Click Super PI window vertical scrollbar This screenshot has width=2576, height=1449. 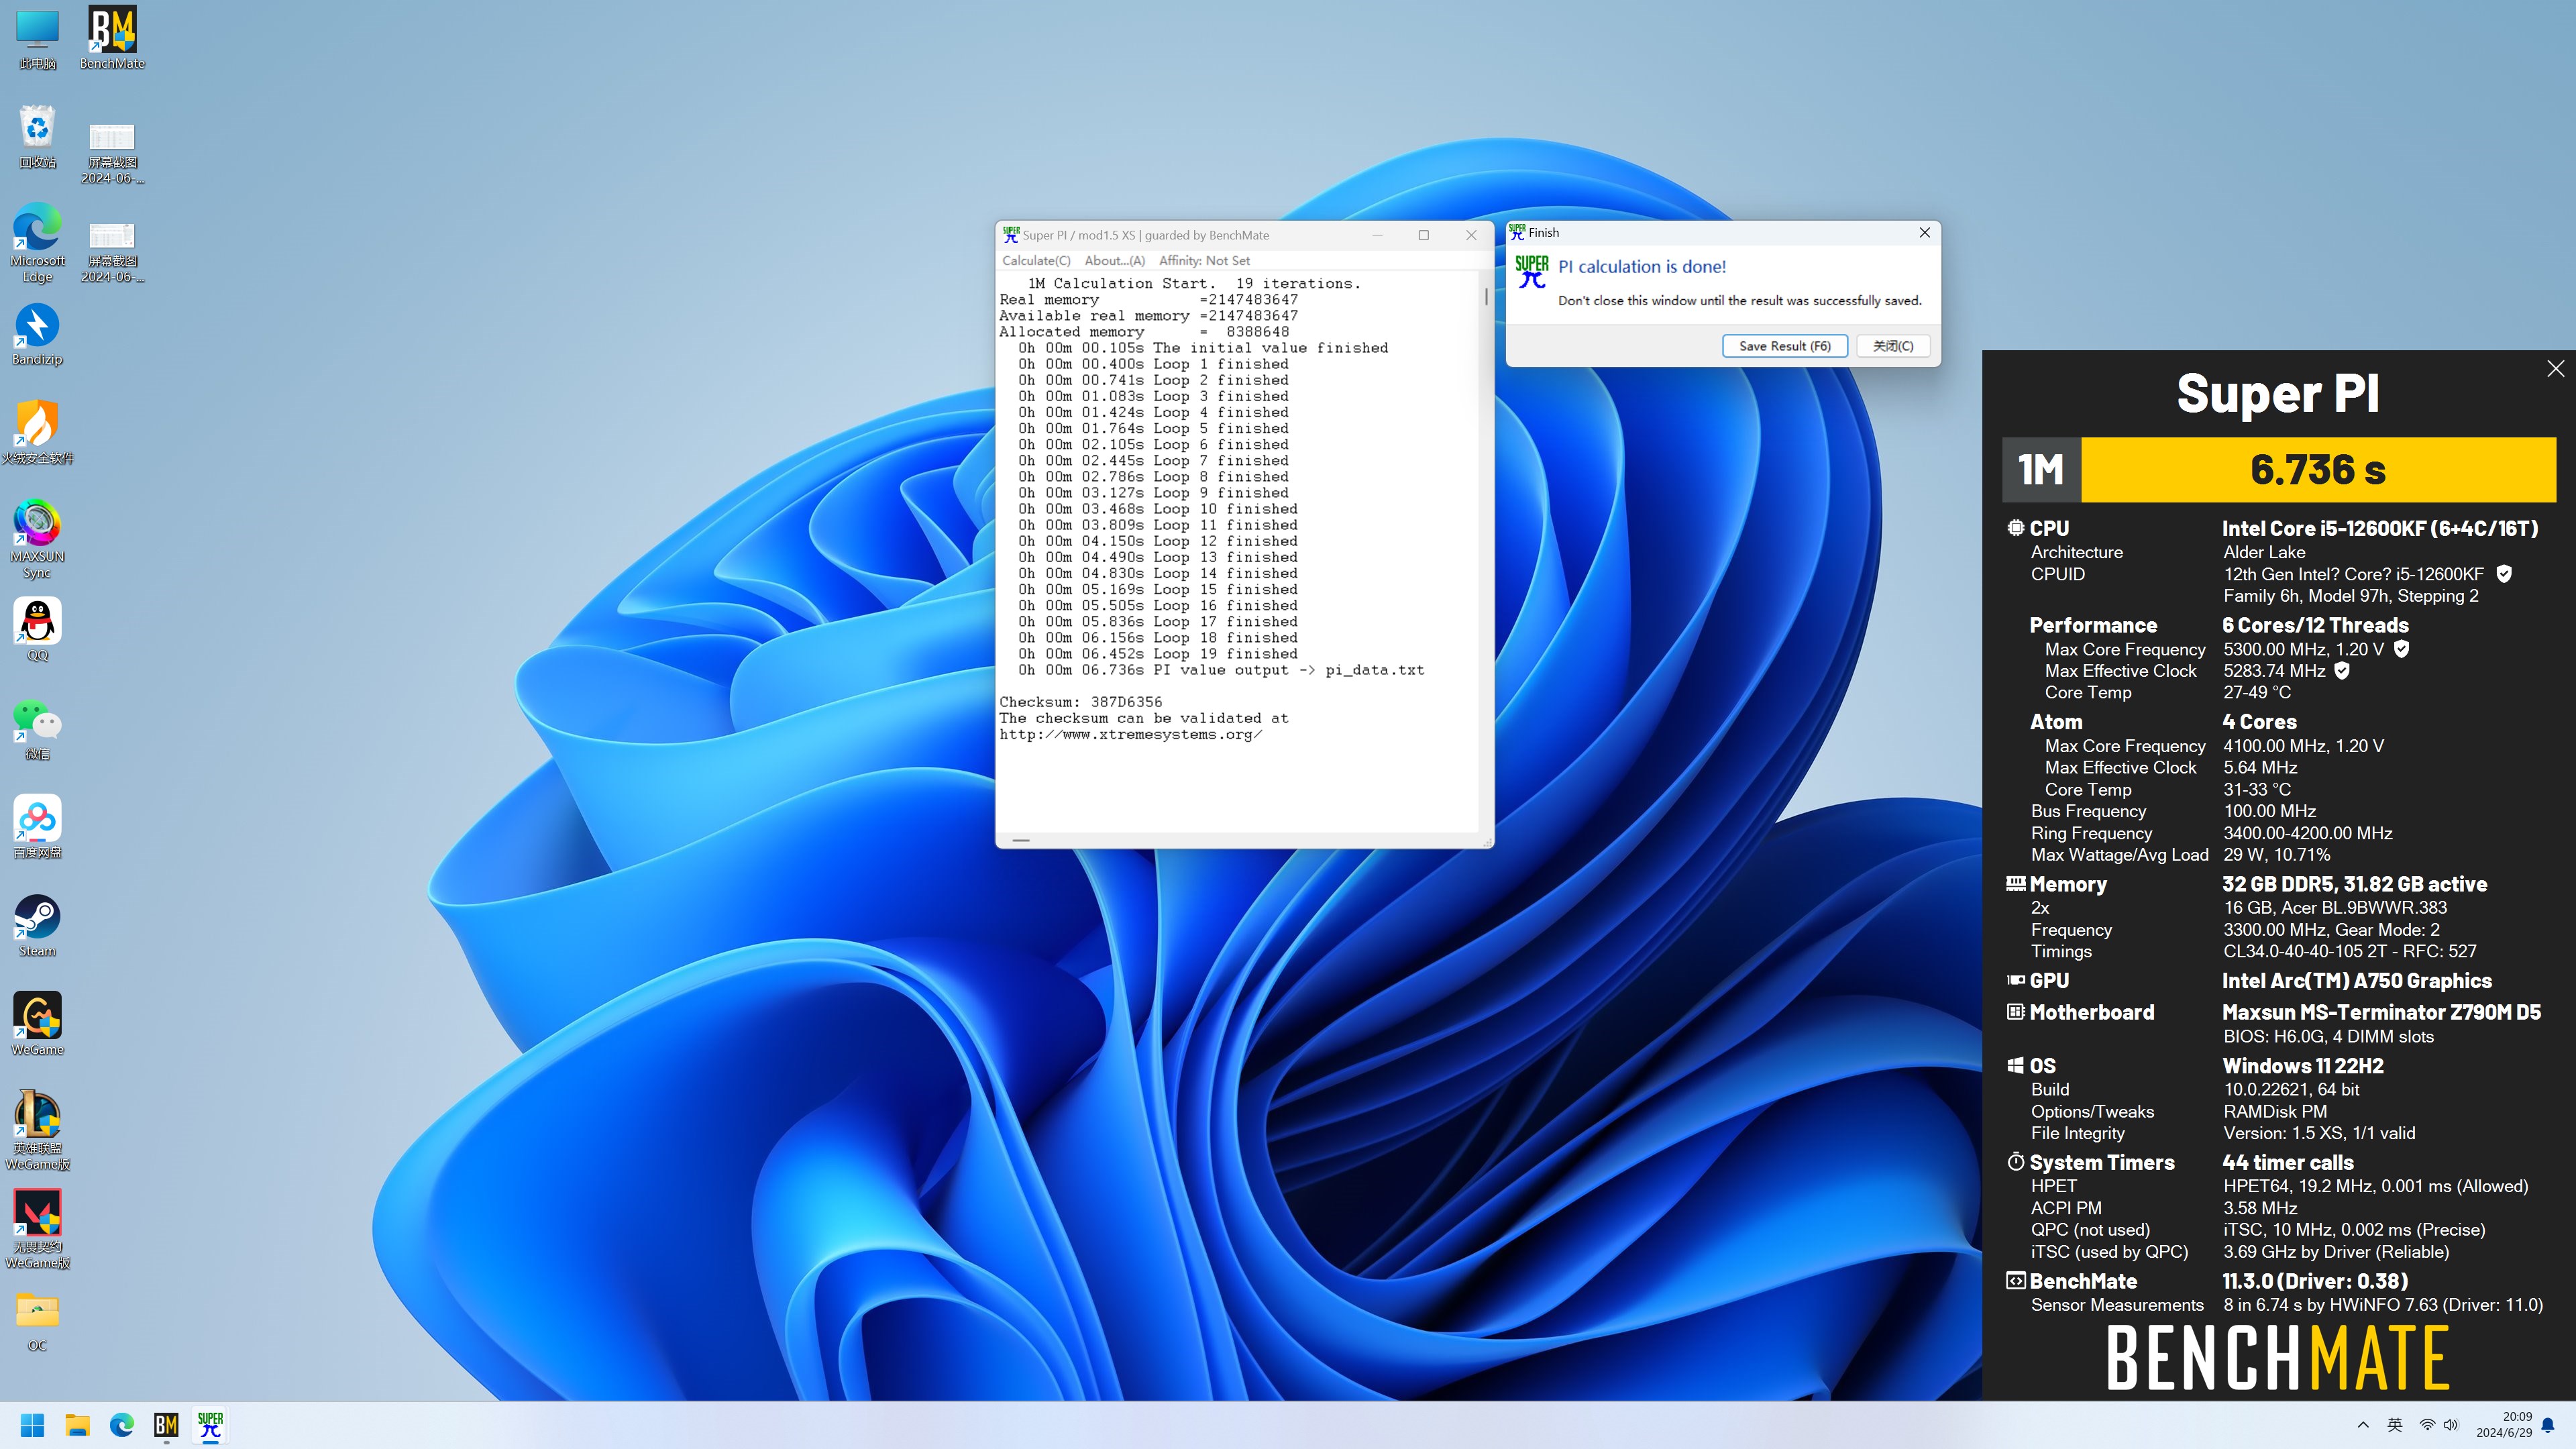pos(1486,550)
